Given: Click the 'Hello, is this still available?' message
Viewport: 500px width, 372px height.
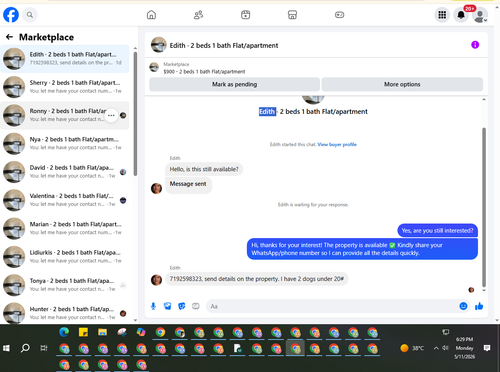Looking at the screenshot, I should (x=204, y=169).
